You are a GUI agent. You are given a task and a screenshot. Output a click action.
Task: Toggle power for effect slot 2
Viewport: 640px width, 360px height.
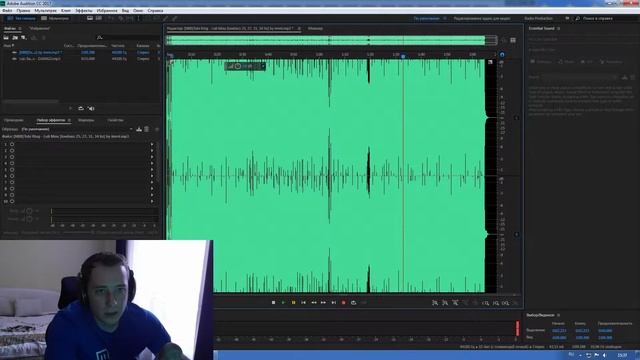[x=12, y=151]
